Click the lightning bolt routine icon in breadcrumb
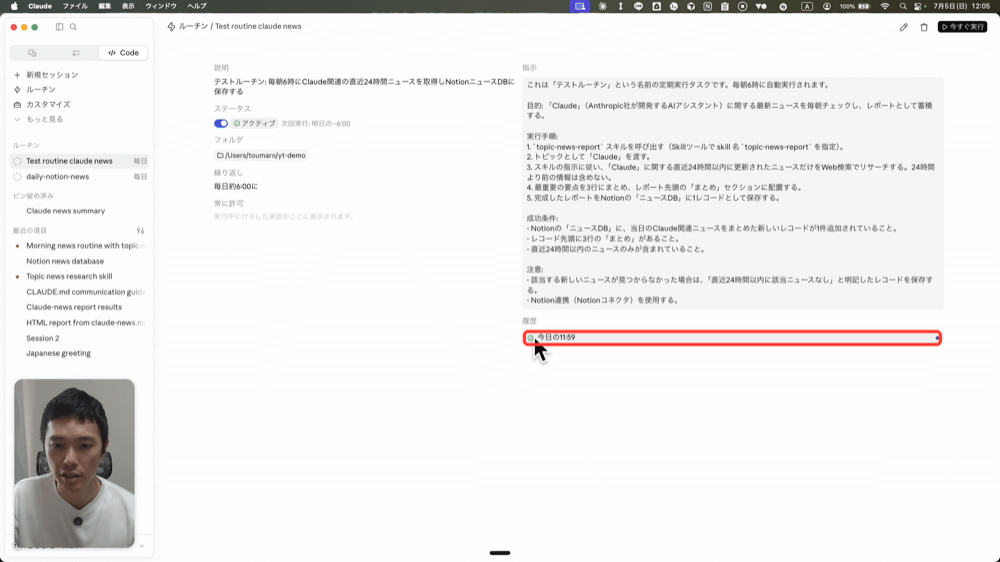The height and width of the screenshot is (562, 1000). coord(171,26)
